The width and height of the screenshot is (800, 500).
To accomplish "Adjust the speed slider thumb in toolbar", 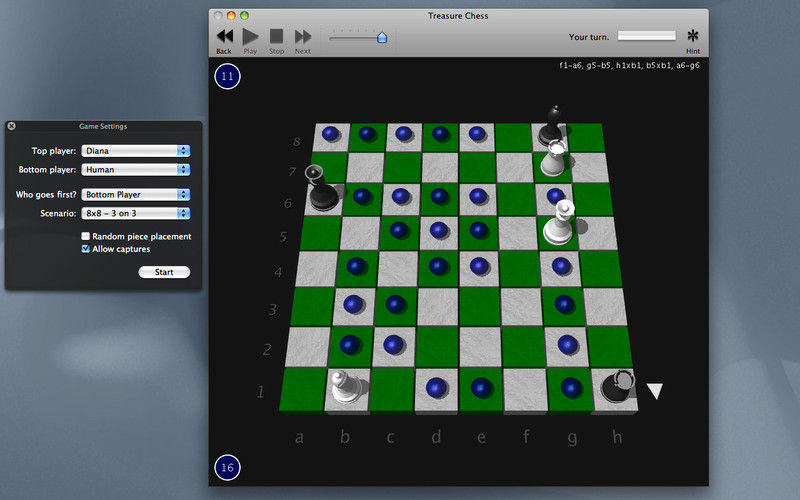I will 382,37.
